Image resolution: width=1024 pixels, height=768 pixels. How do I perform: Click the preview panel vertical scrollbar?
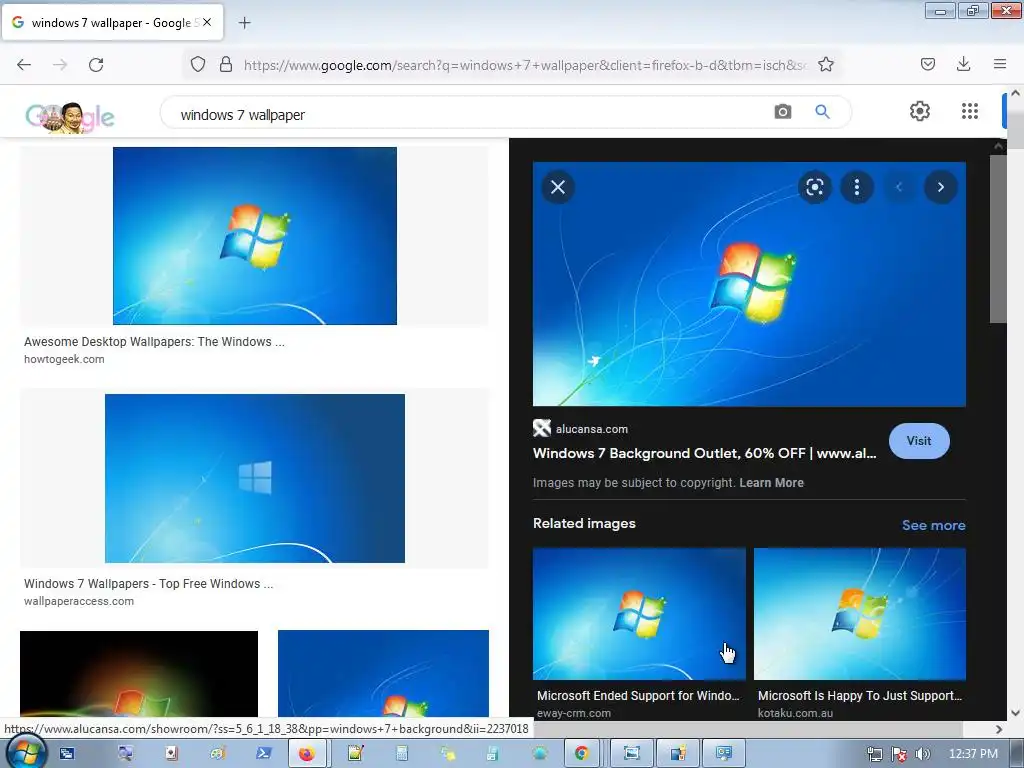[998, 239]
